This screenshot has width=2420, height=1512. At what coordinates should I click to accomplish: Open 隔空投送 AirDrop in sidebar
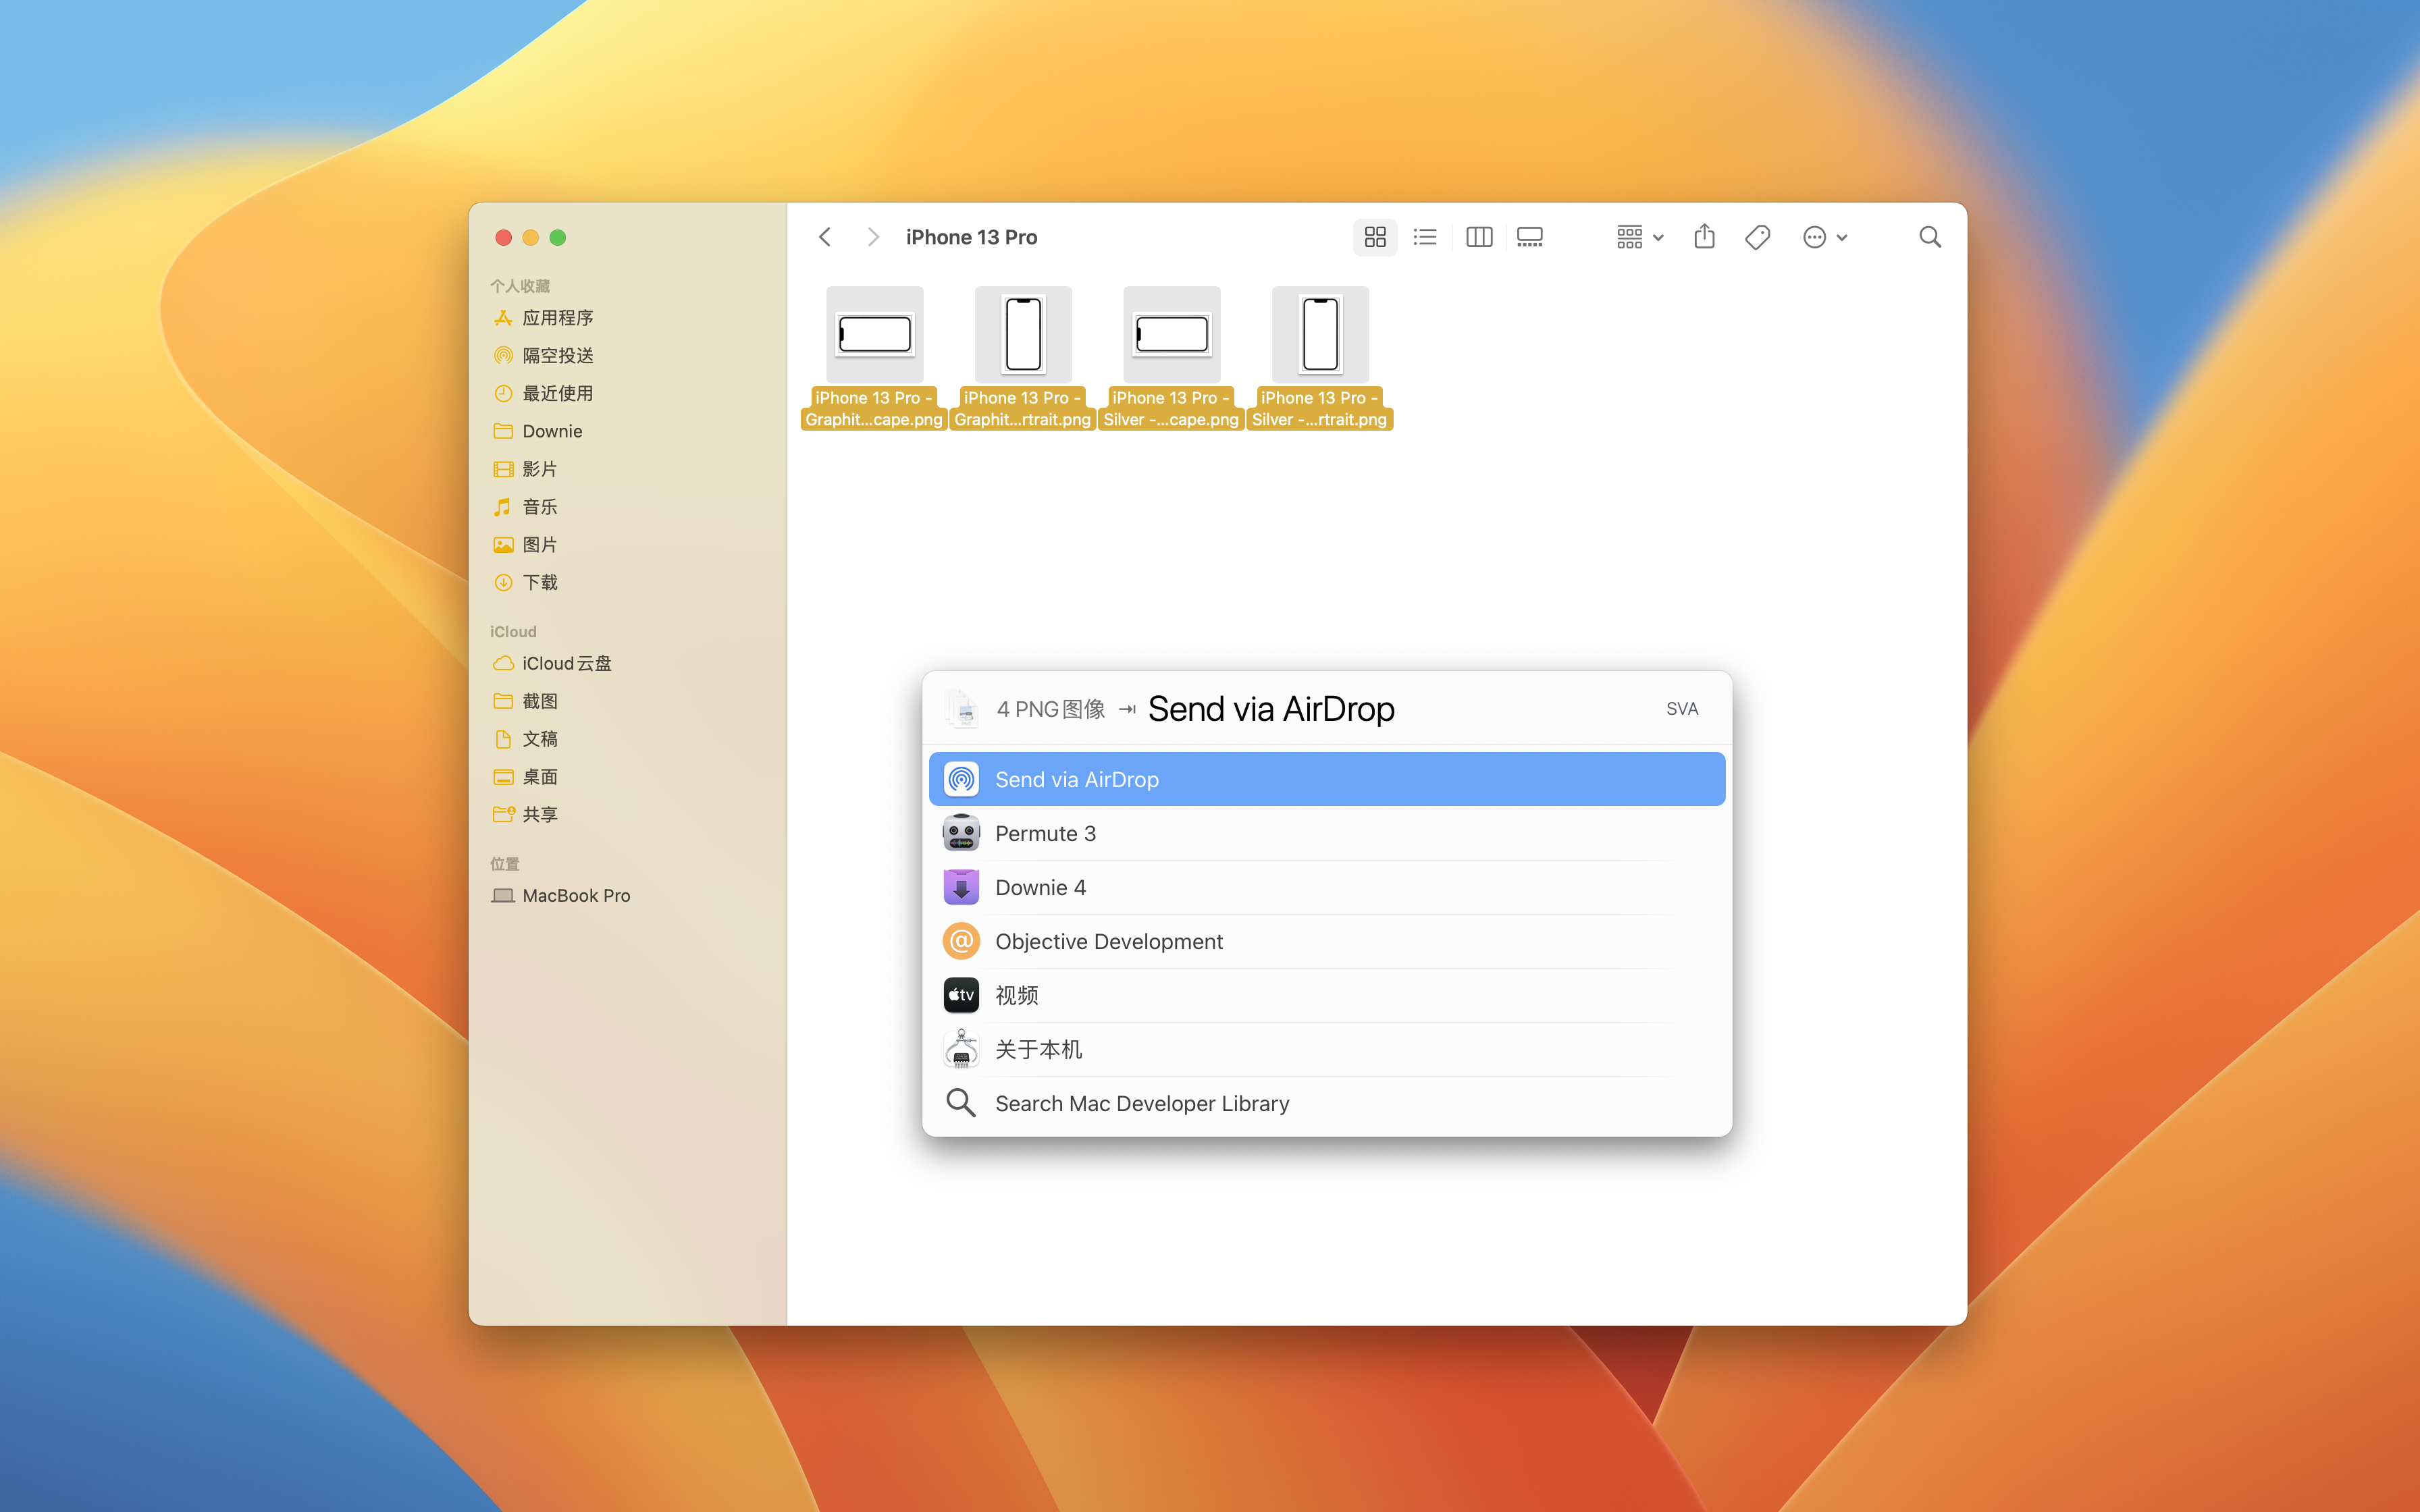[628, 356]
